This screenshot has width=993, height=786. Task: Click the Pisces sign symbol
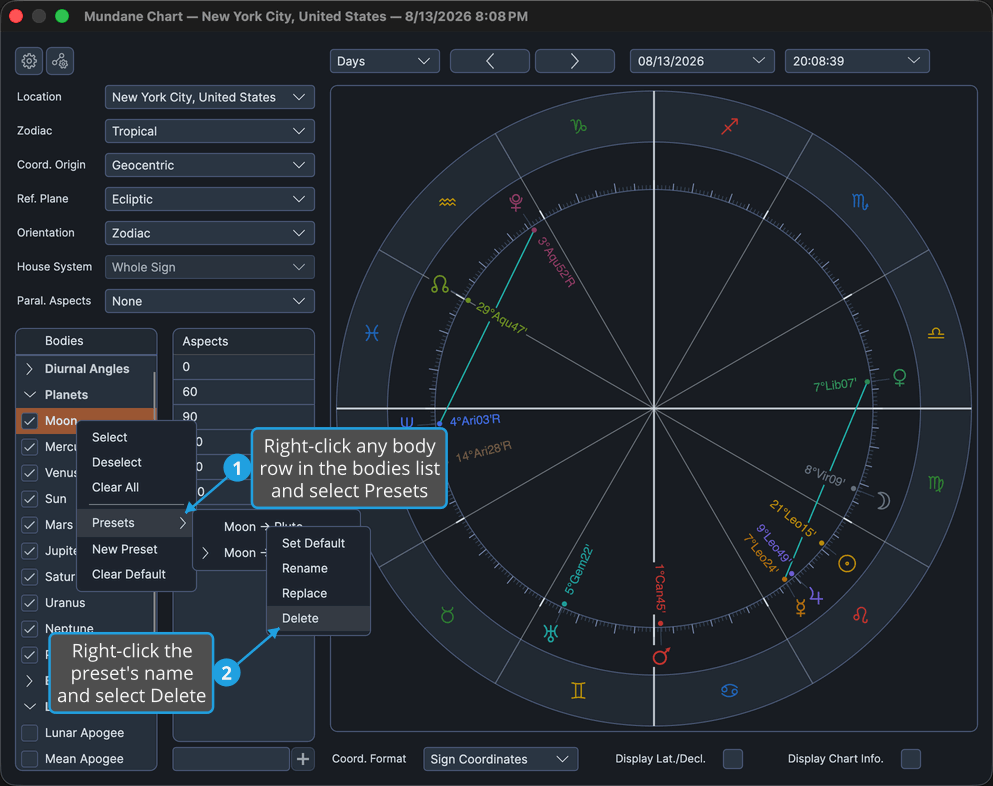(372, 333)
